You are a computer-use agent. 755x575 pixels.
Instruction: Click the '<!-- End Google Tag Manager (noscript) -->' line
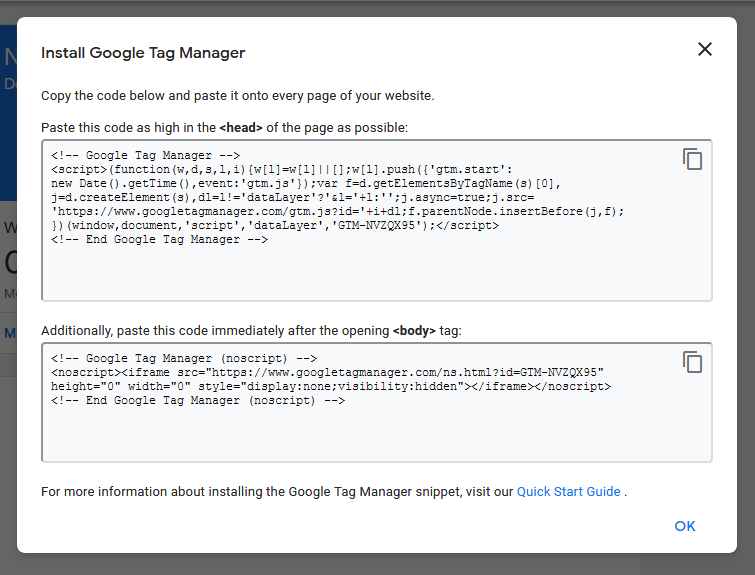click(x=197, y=400)
